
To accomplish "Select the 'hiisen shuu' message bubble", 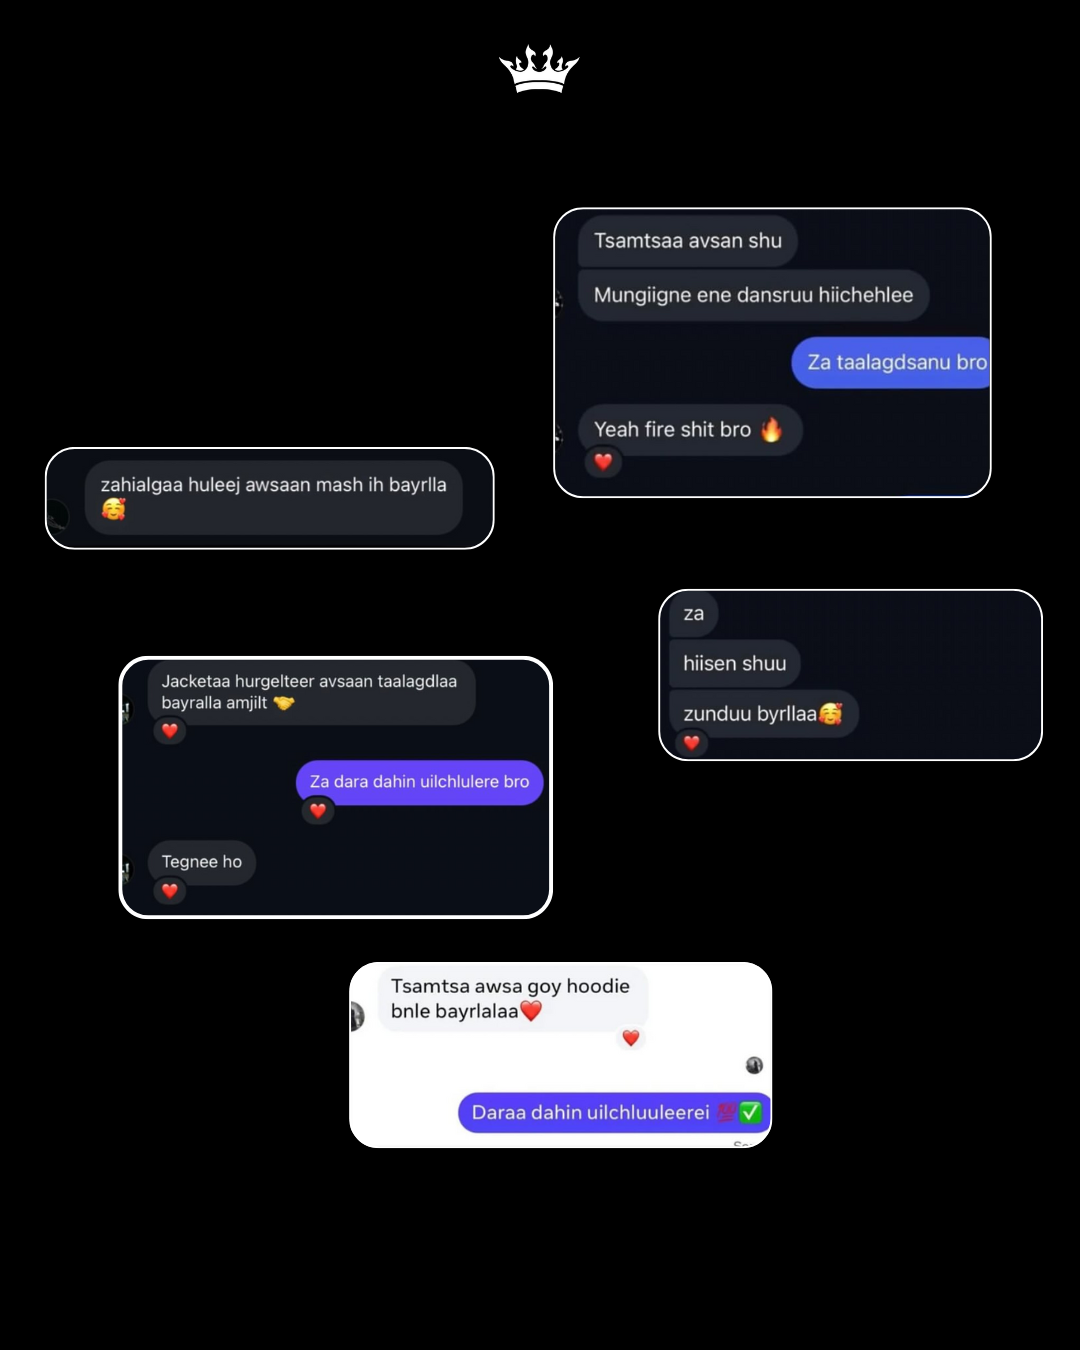I will click(735, 663).
